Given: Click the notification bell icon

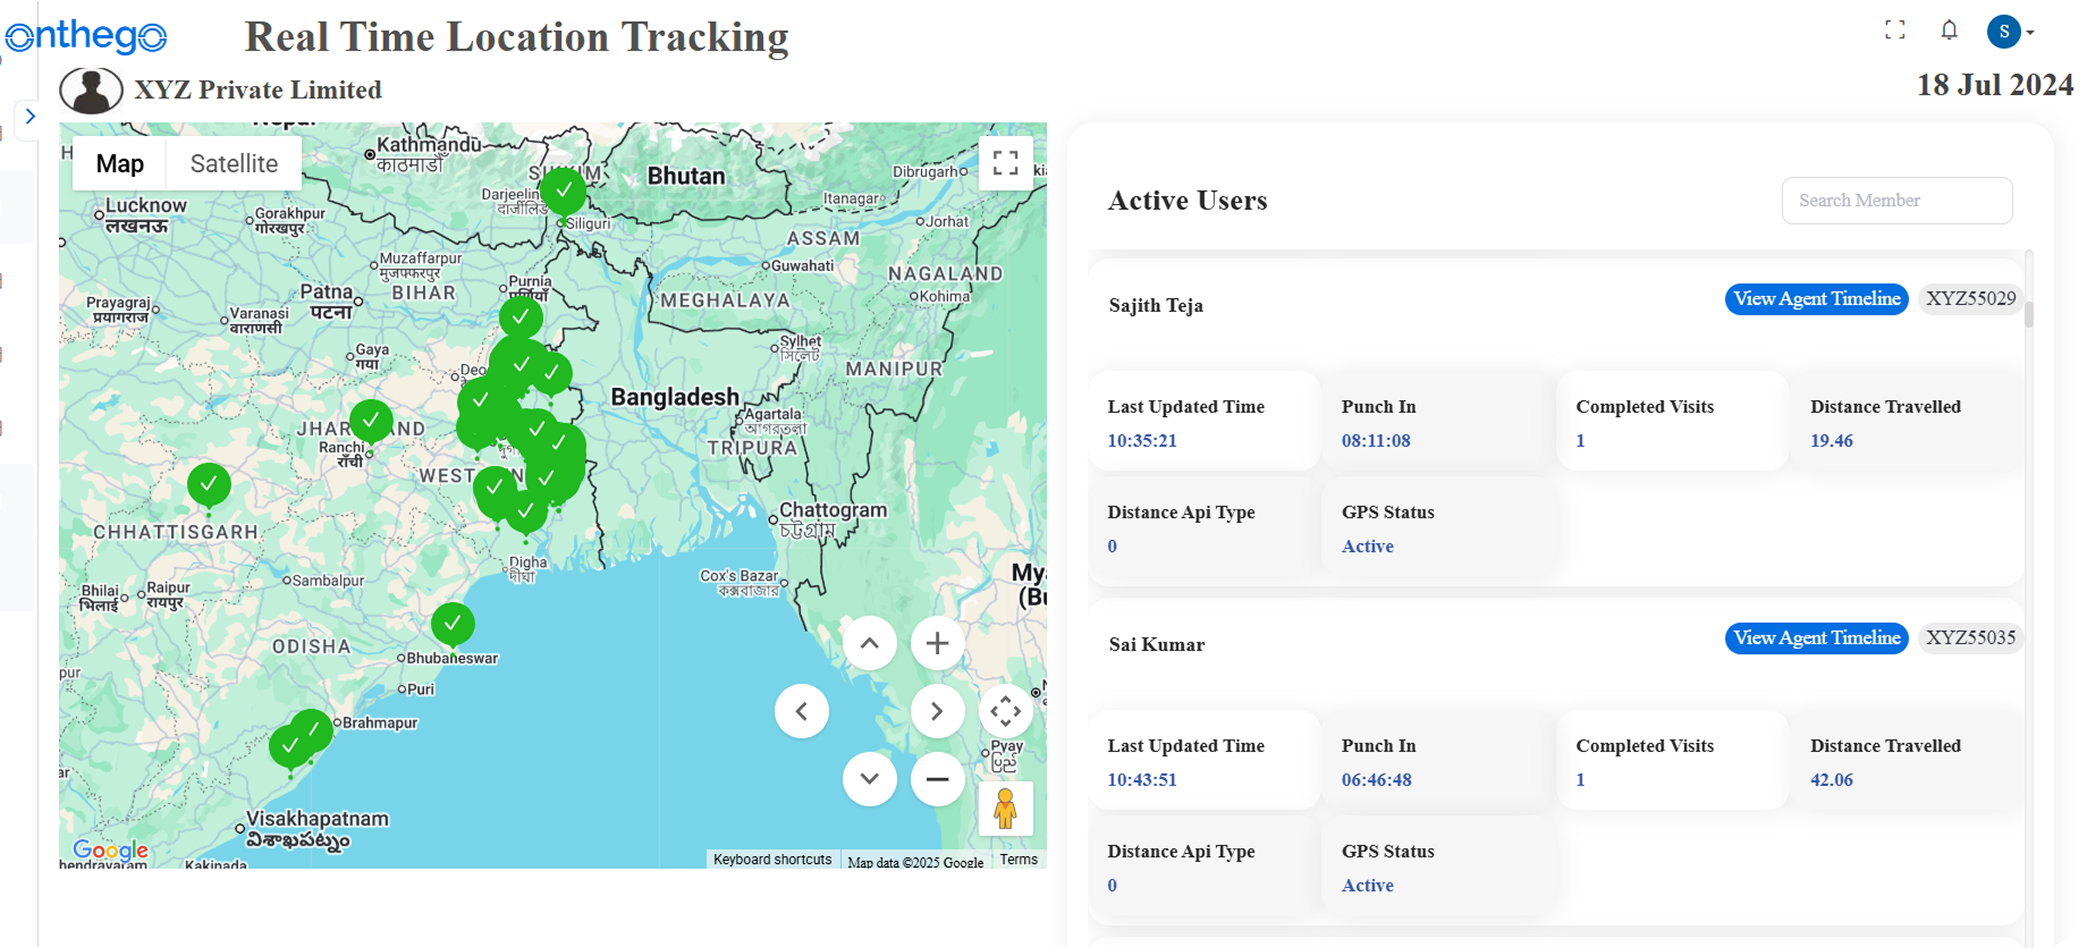Looking at the screenshot, I should [1949, 31].
